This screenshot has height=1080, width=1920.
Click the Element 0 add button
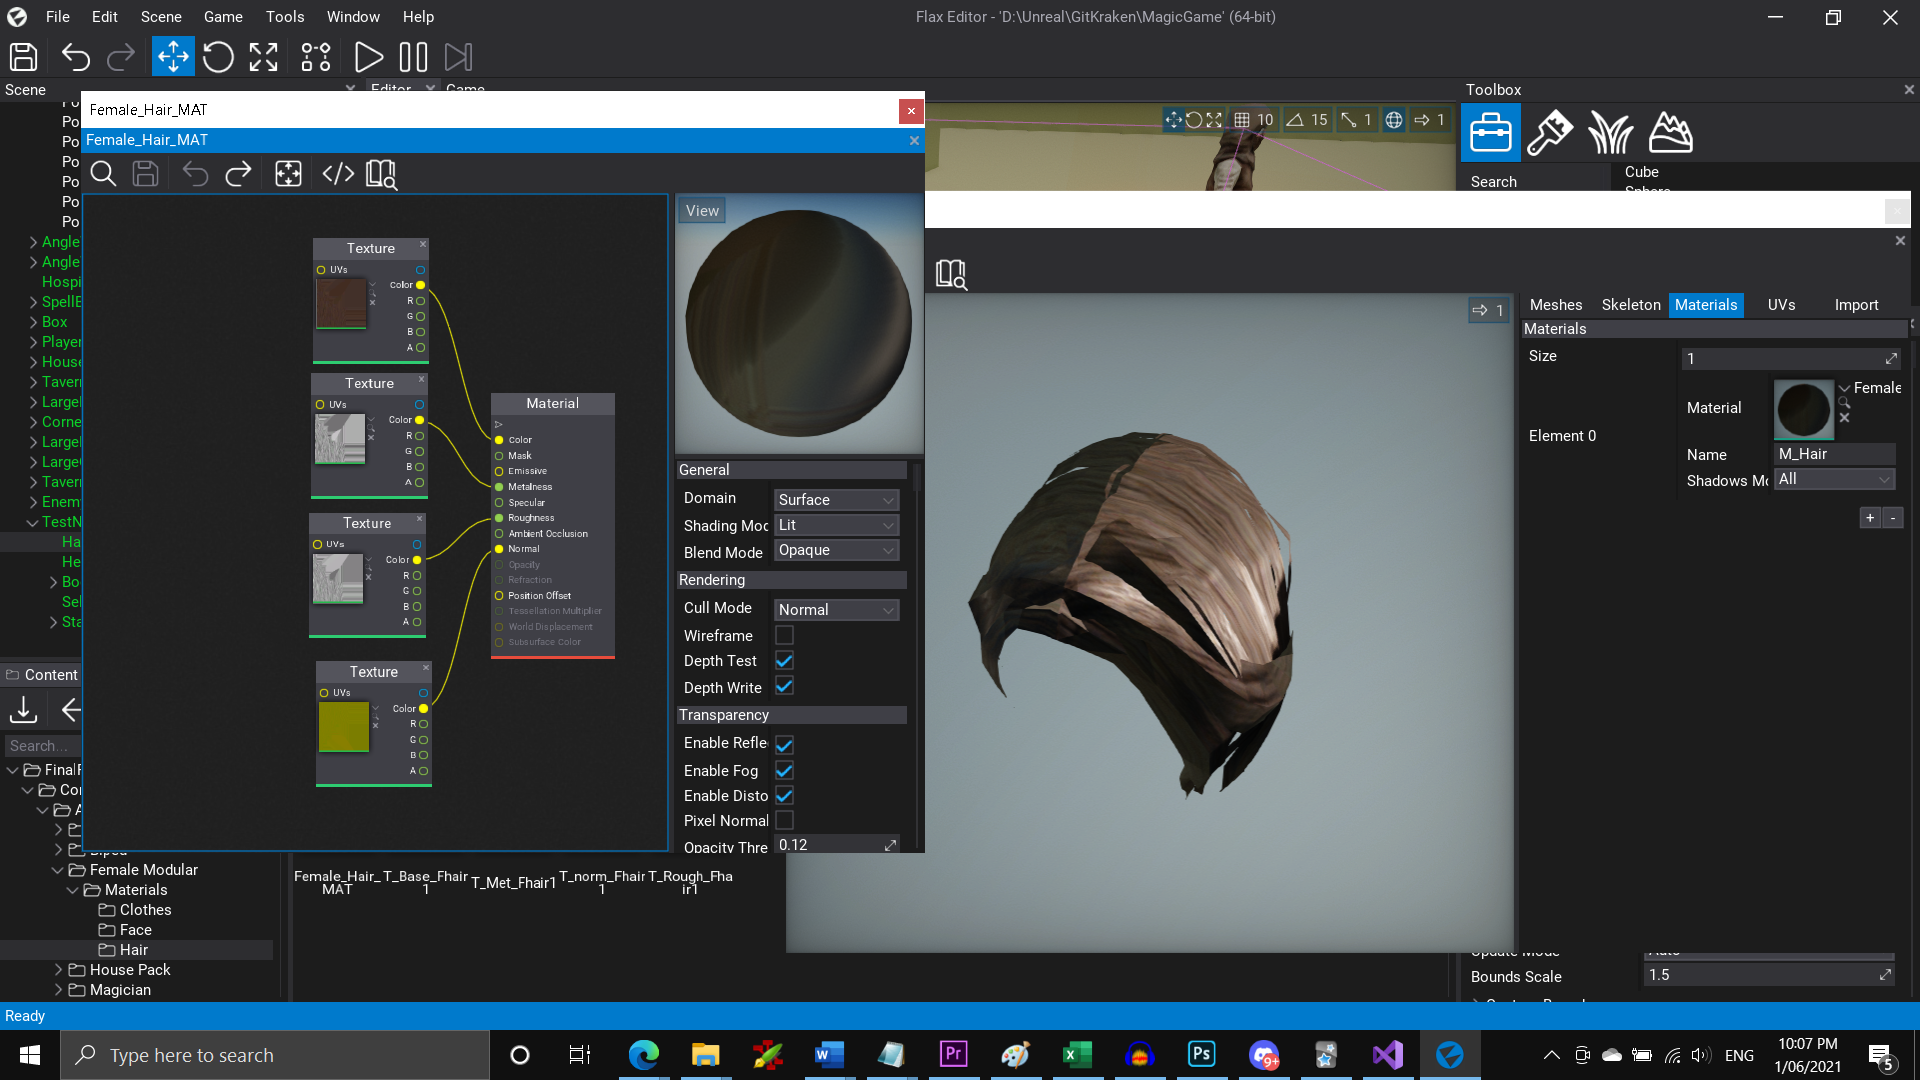[x=1870, y=518]
